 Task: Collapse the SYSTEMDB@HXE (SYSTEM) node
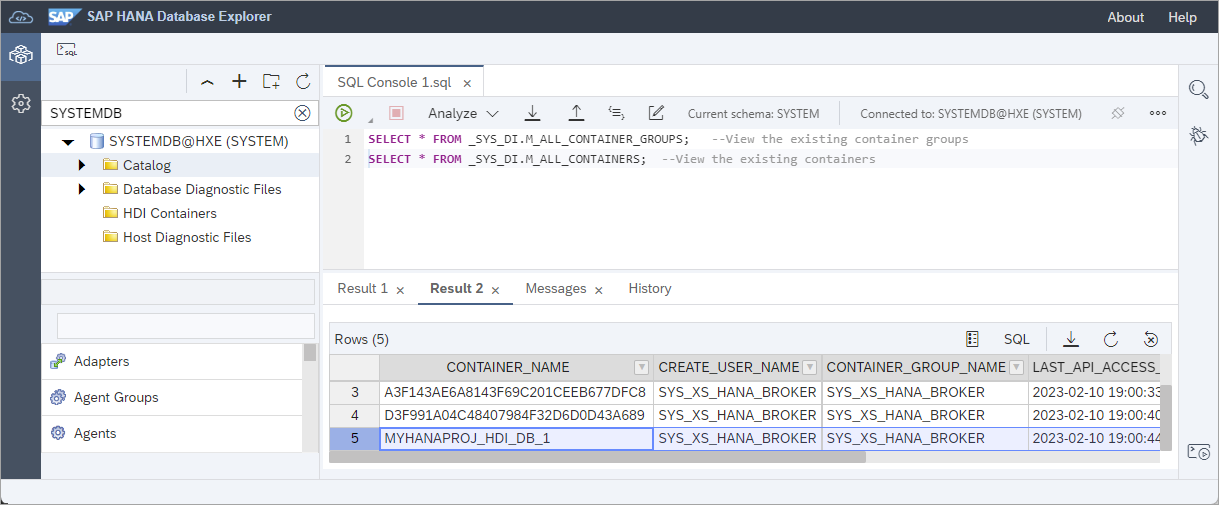68,142
